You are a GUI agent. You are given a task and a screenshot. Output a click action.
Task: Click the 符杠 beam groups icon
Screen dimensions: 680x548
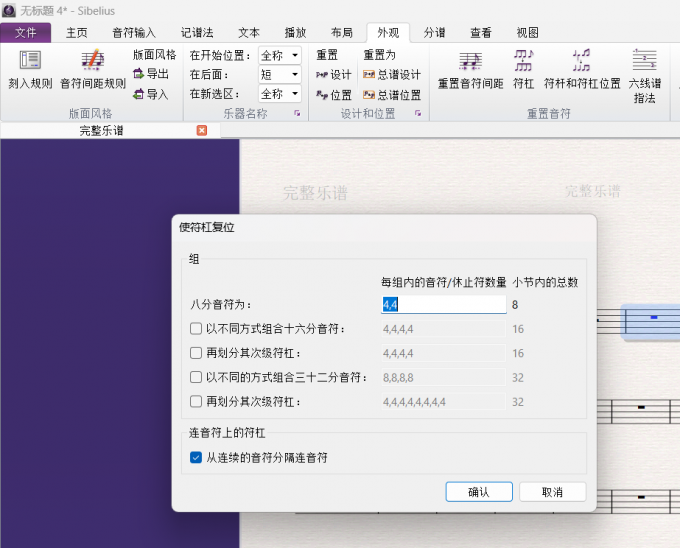523,69
